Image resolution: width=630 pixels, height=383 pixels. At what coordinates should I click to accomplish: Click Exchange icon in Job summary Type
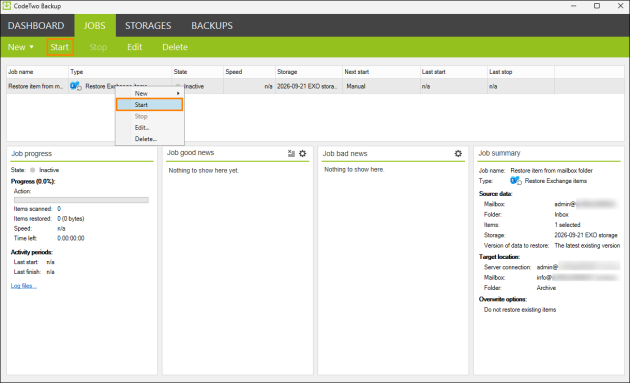516,181
